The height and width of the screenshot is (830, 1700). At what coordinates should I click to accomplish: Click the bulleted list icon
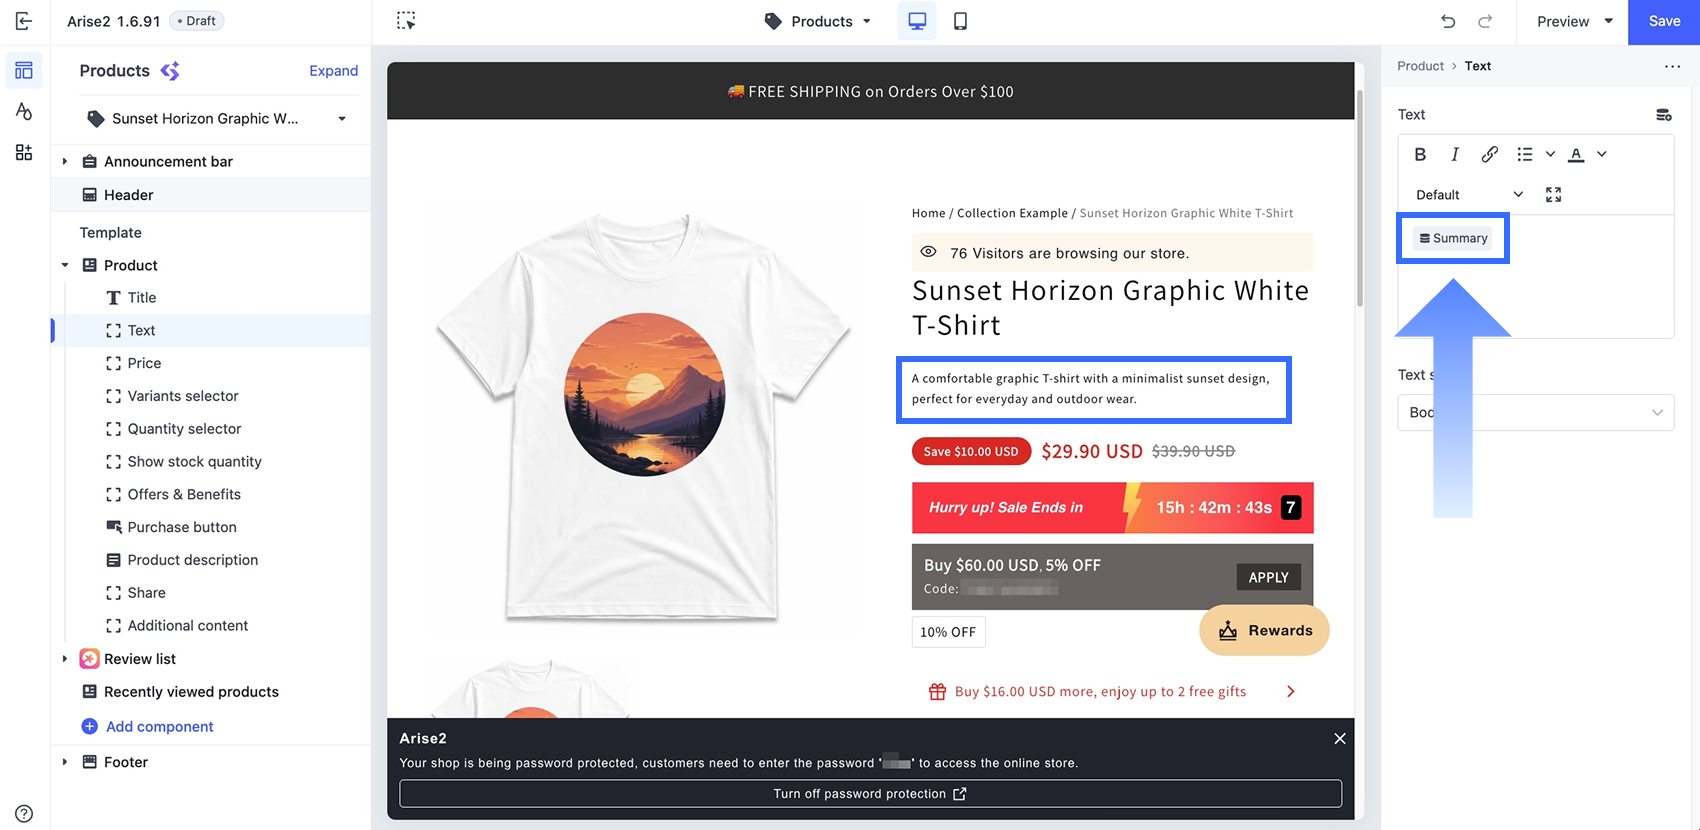1524,154
